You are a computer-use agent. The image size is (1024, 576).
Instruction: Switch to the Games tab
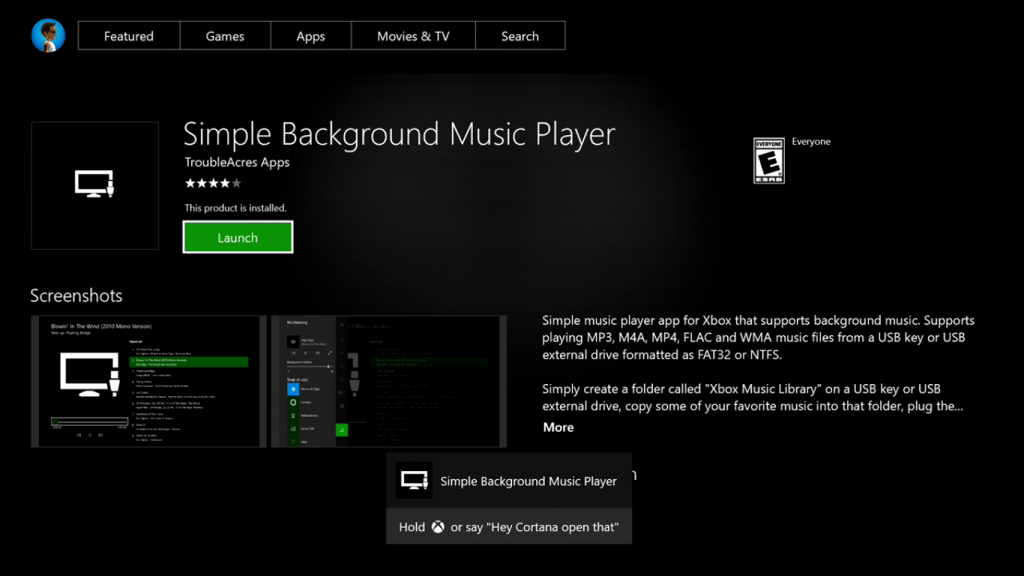[225, 36]
